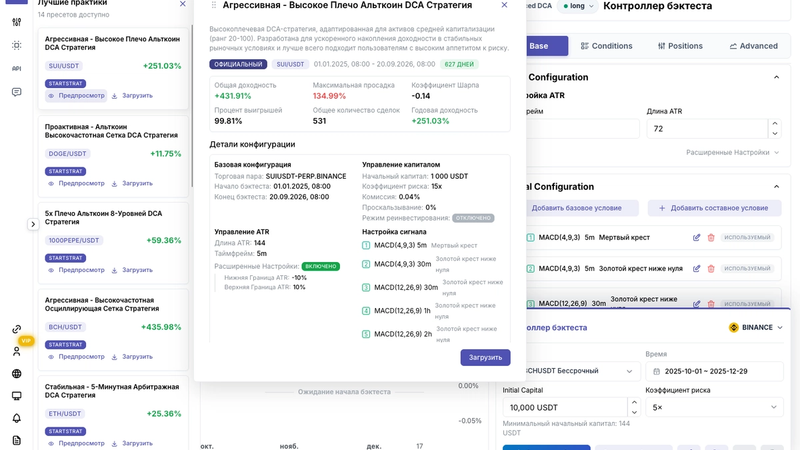This screenshot has height=450, width=800.
Task: Edit MACD(12,26,9) 30m condition in right panel
Action: click(696, 304)
